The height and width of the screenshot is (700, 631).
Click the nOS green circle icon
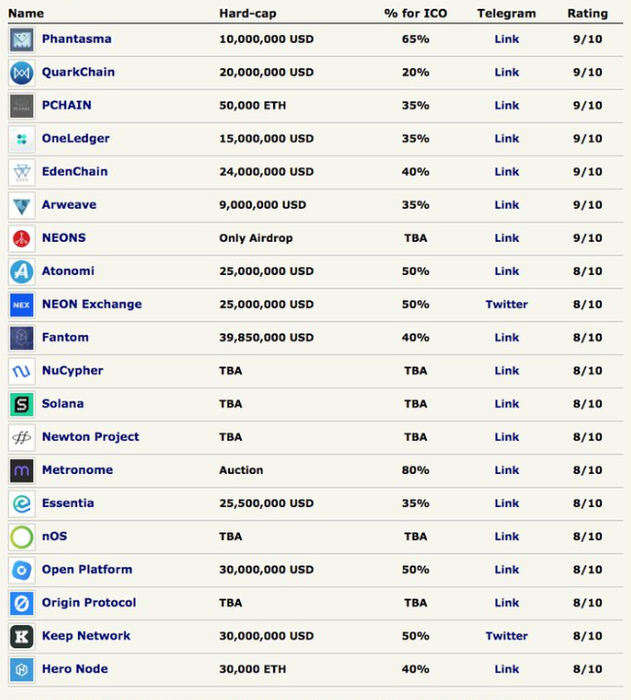click(x=22, y=537)
